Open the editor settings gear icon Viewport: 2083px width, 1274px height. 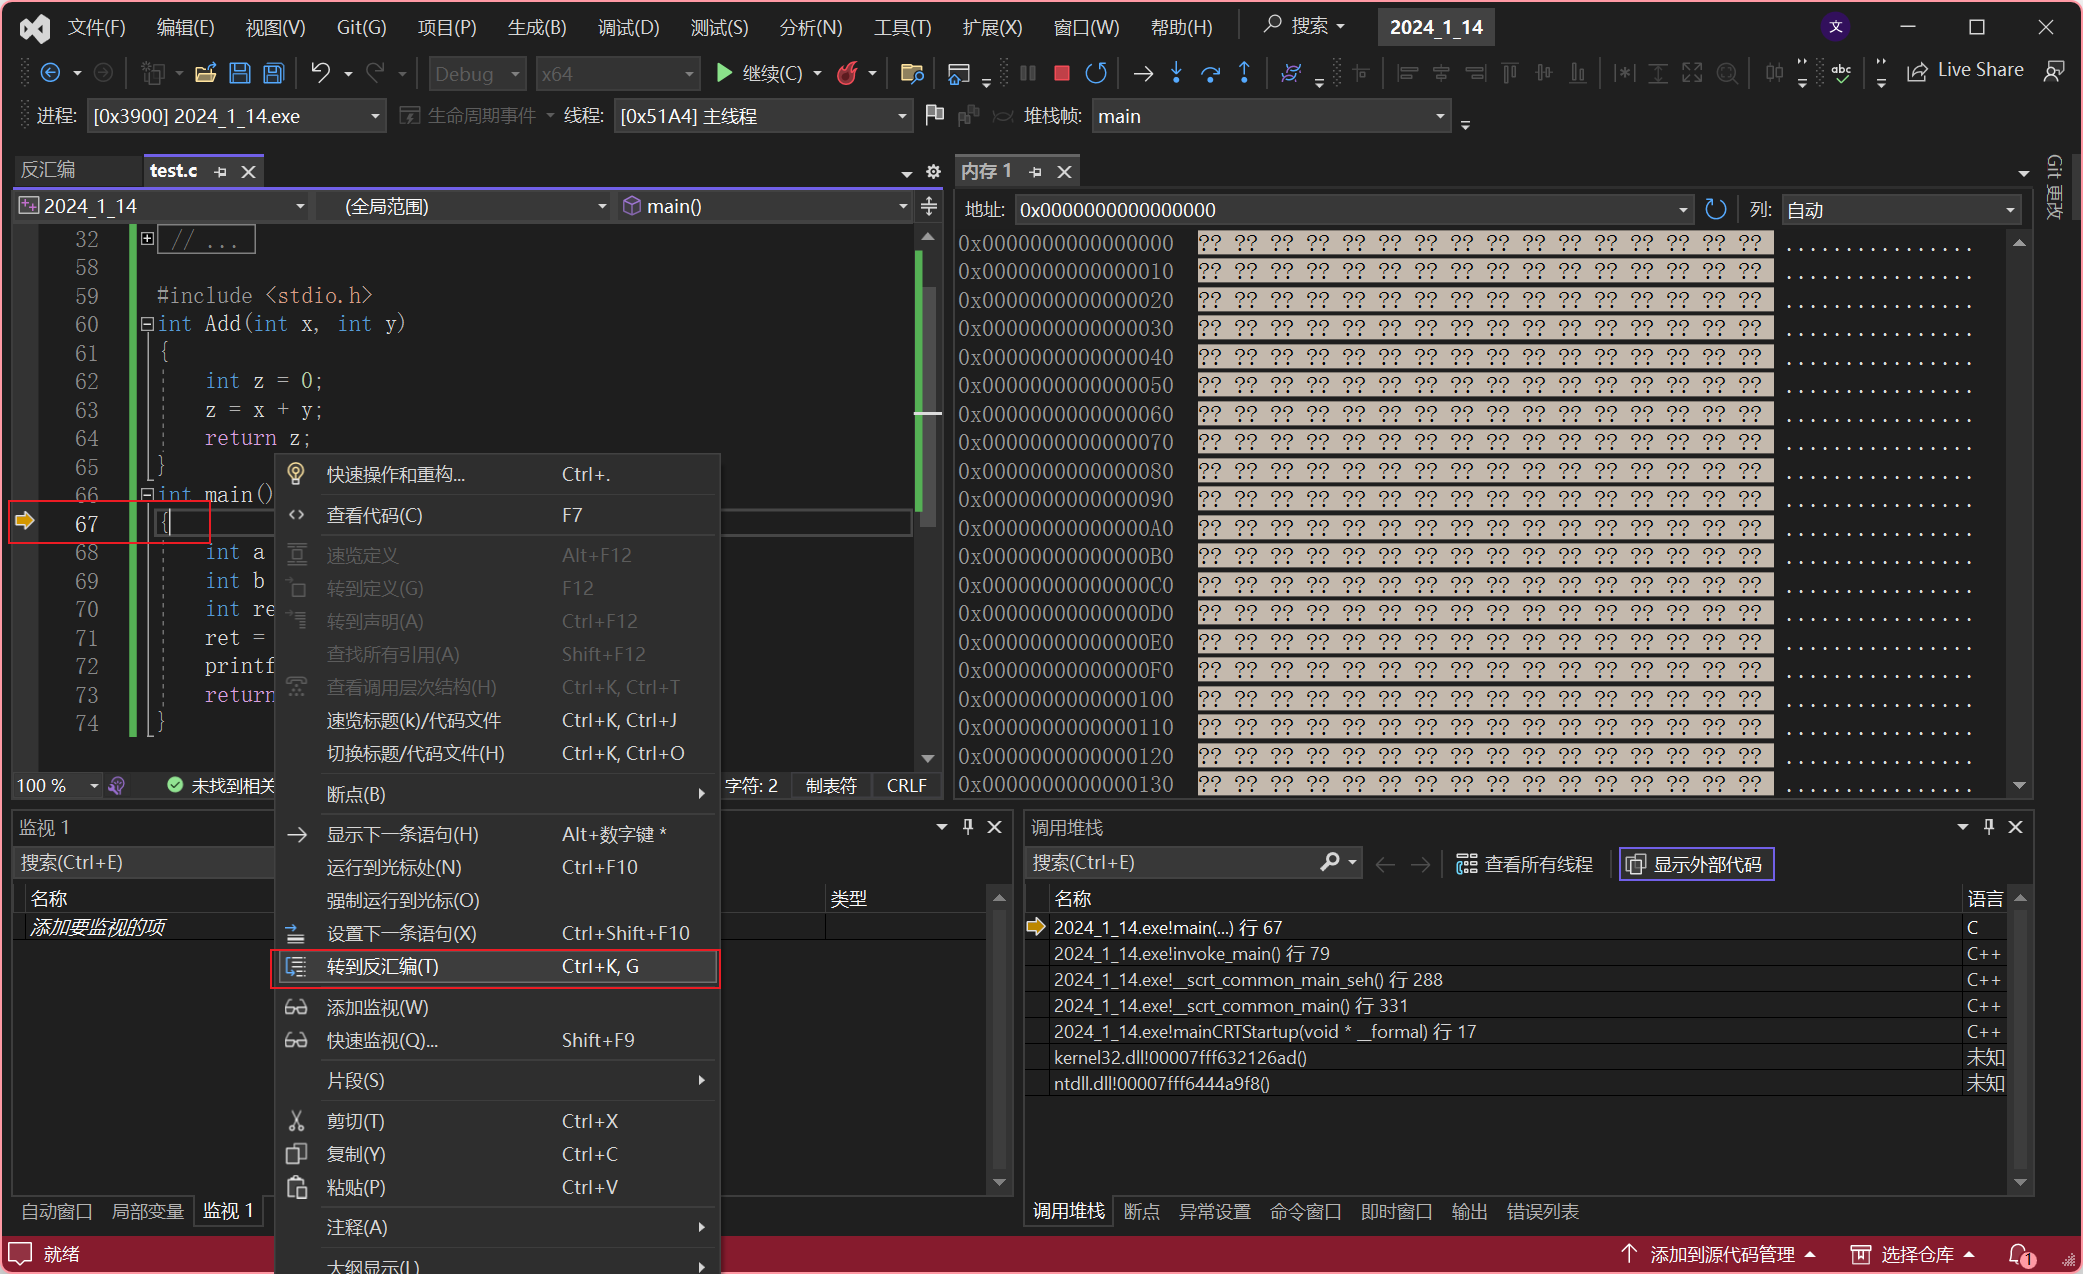(933, 171)
